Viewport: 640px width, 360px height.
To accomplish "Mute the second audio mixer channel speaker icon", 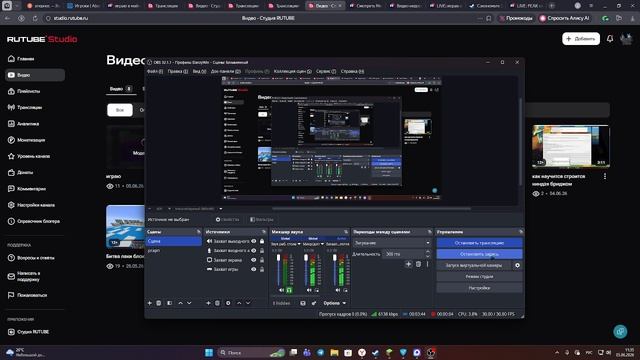I will tap(309, 290).
